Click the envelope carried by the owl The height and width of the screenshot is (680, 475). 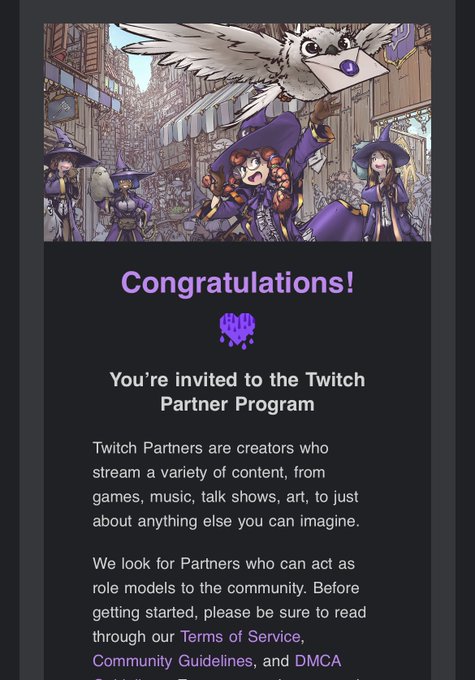[346, 69]
